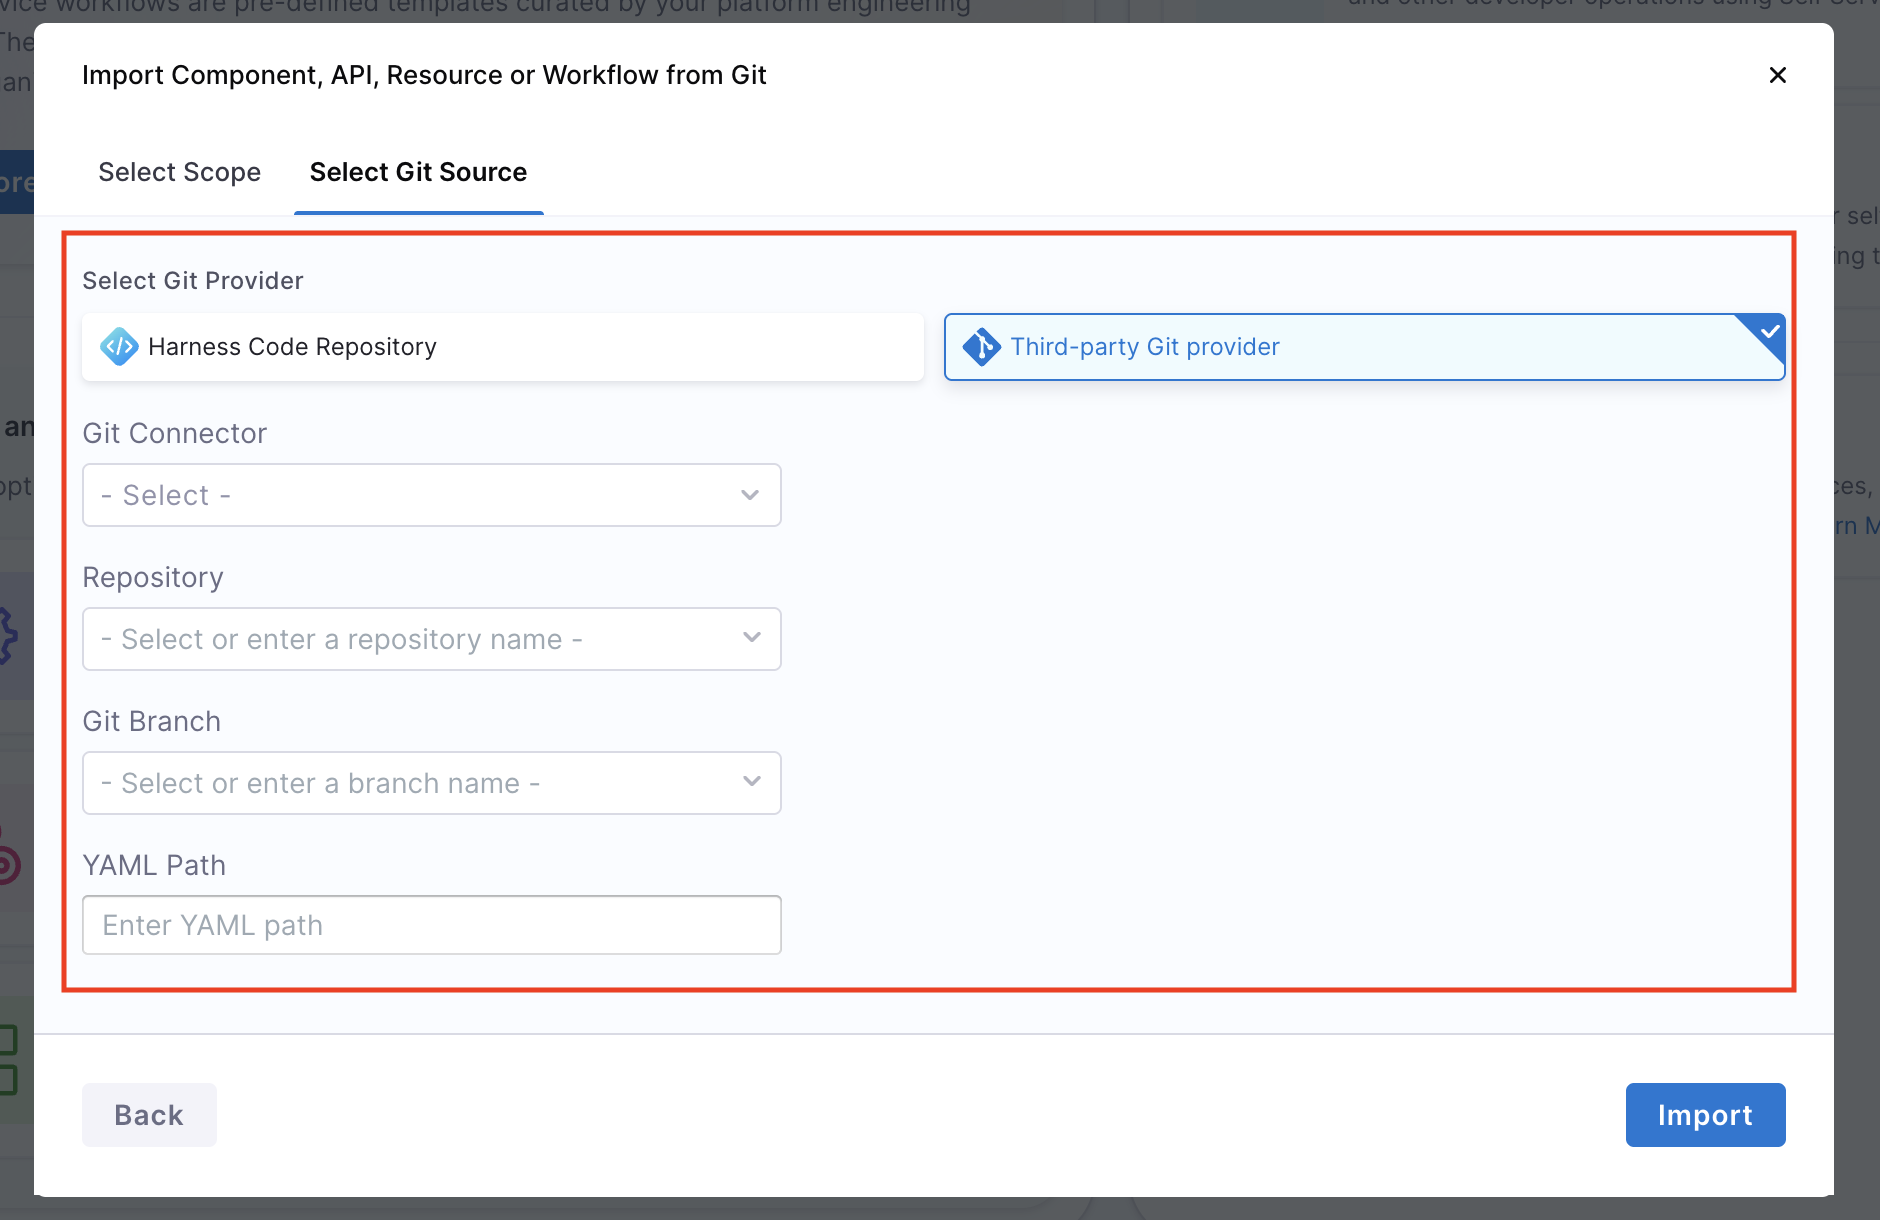Click the blue checkmark corner badge
1880x1220 pixels.
[1769, 331]
